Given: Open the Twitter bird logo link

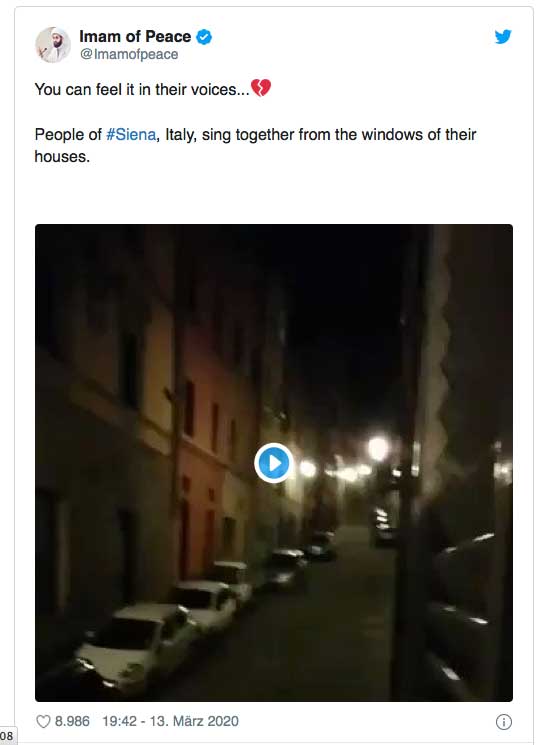Looking at the screenshot, I should click(x=503, y=37).
